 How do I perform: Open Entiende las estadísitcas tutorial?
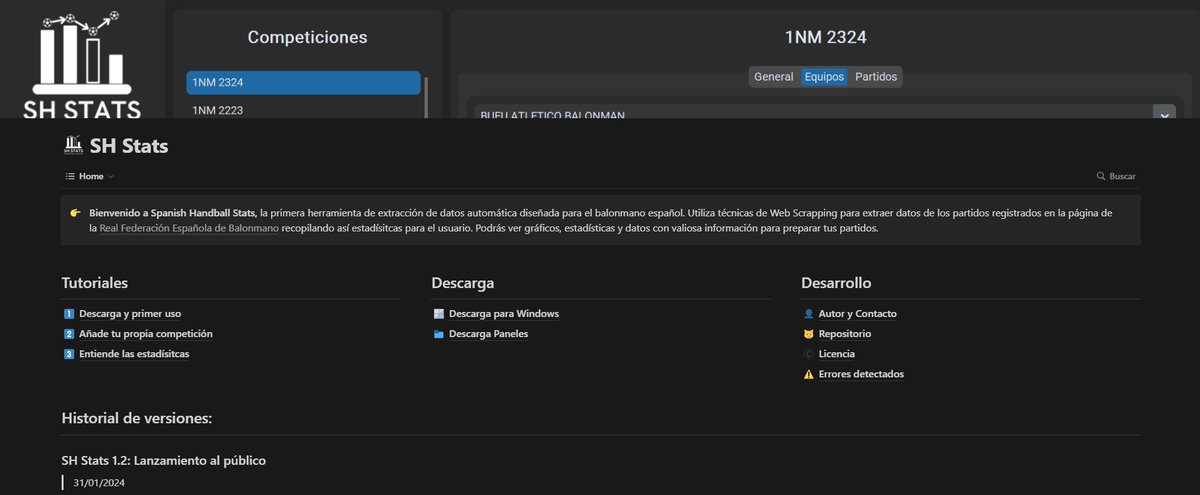(134, 354)
